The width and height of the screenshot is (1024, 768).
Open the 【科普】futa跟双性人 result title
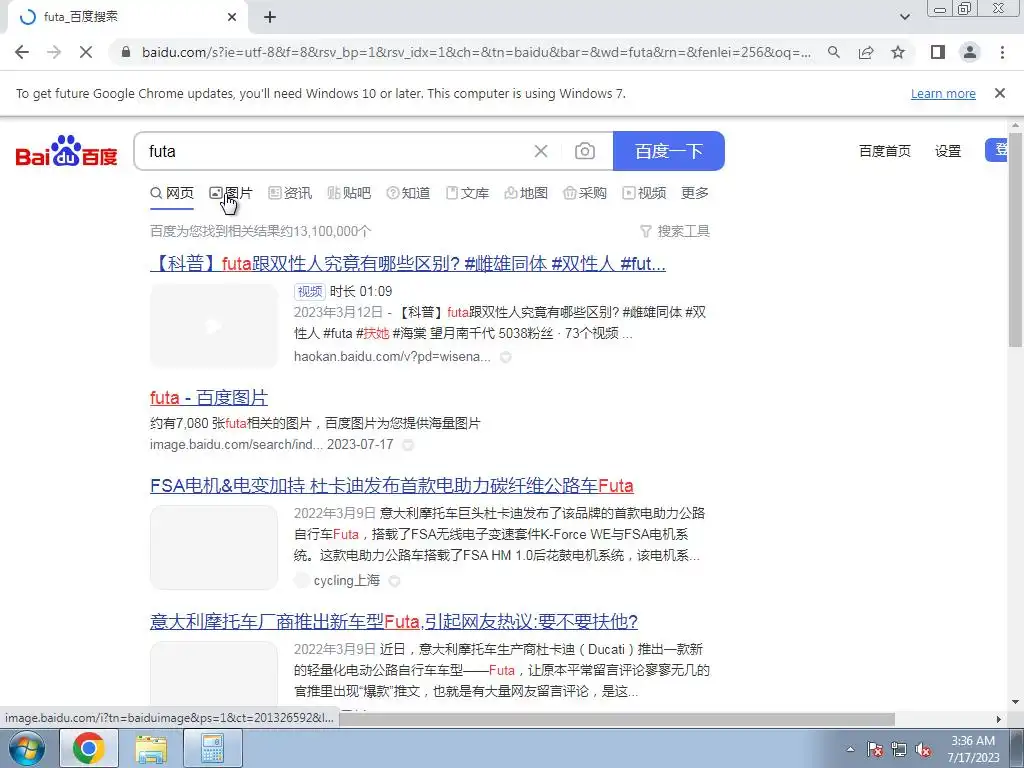pos(408,264)
